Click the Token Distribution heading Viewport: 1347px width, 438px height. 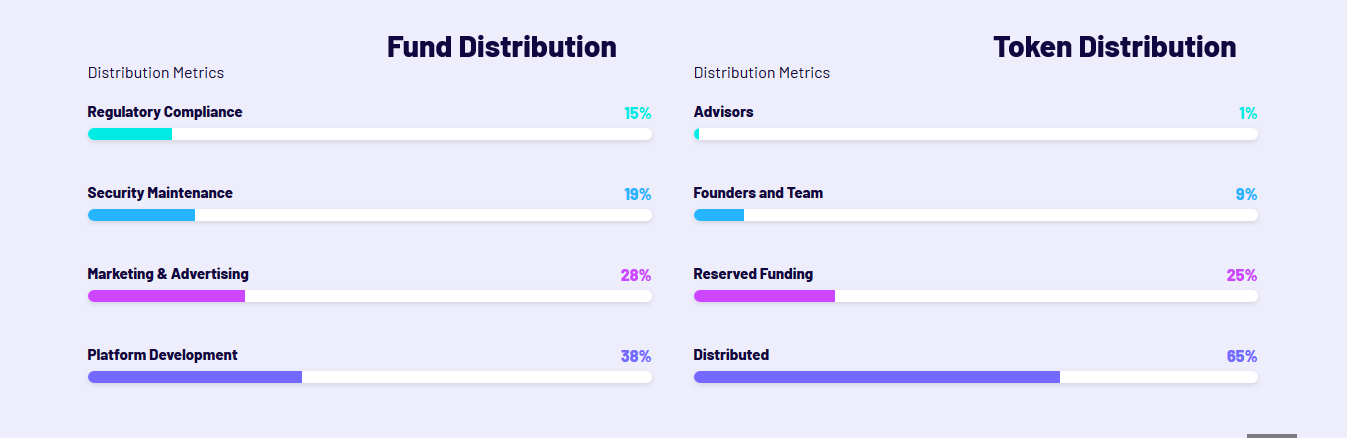pos(1114,47)
